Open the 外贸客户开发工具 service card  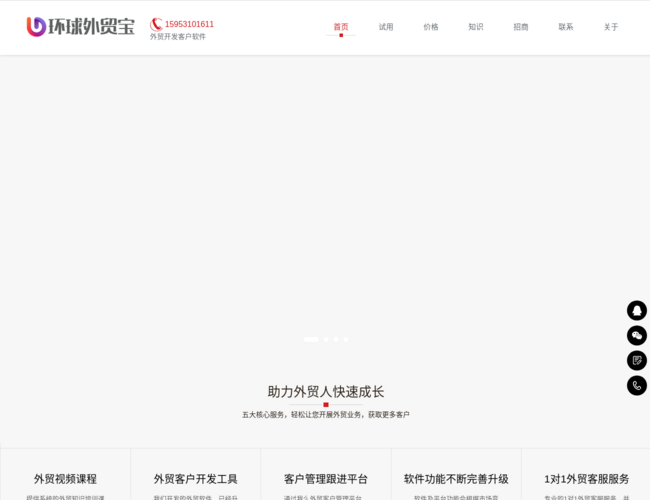[x=196, y=474]
